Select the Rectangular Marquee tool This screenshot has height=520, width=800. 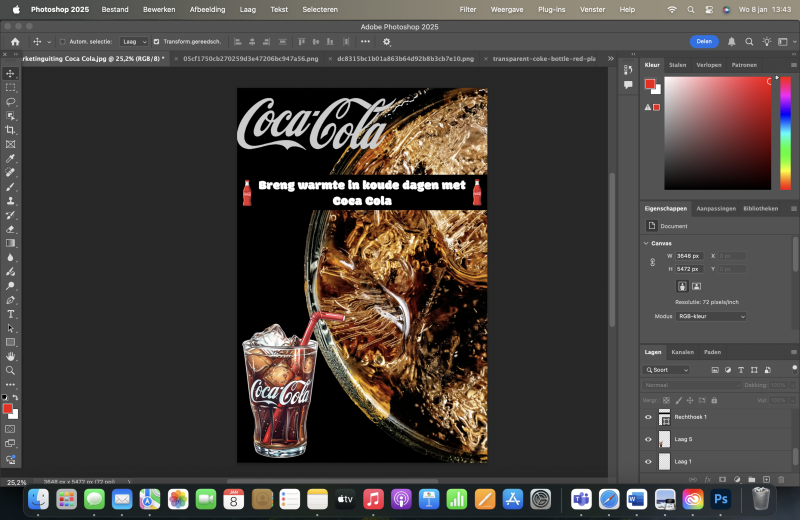coord(10,88)
